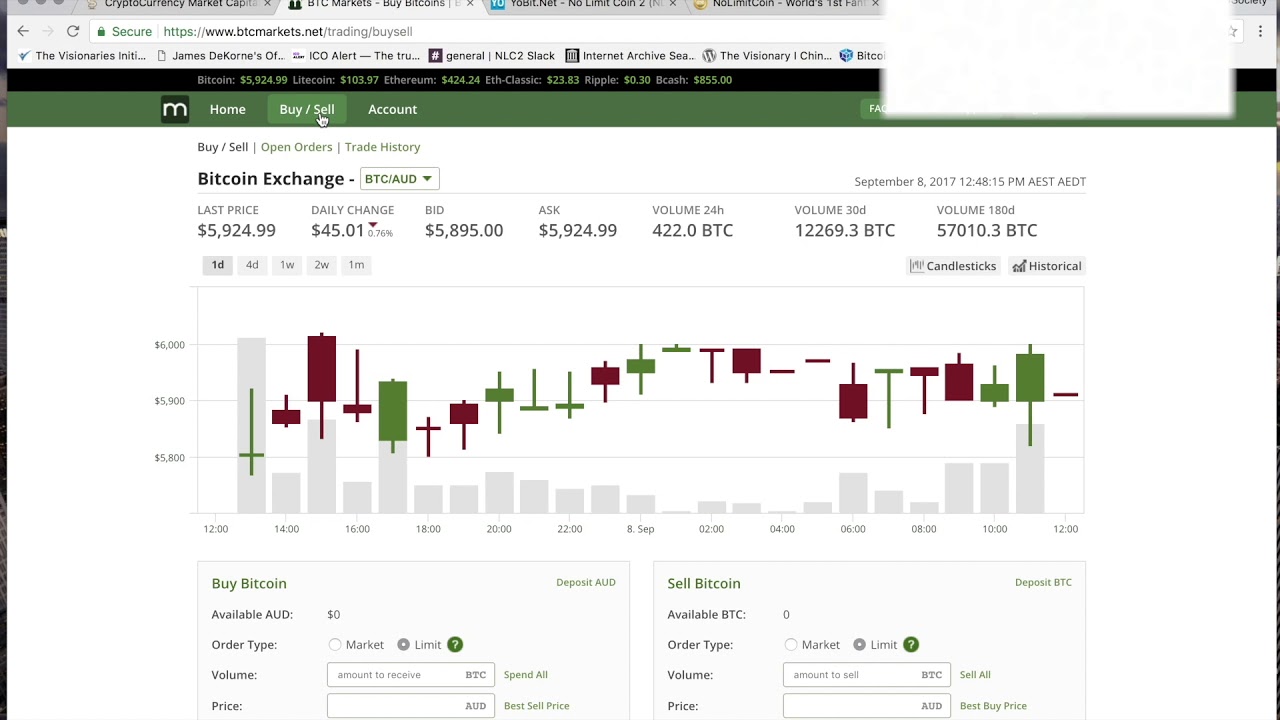Click the Ethereum $424.24 ticker price
This screenshot has width=1280, height=720.
tap(460, 80)
